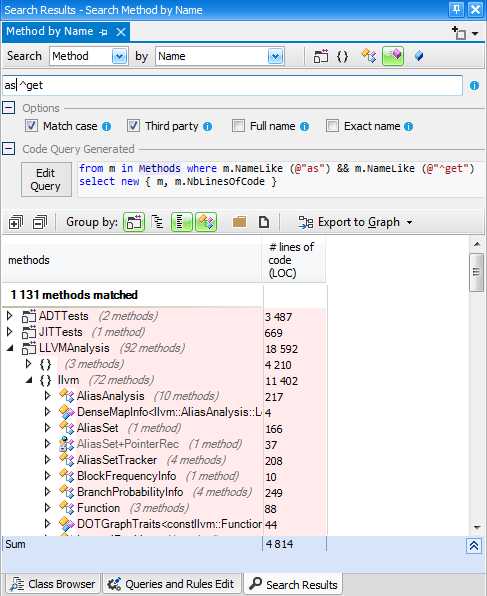
Task: Open the Queries and Rules Edit tab
Action: pyautogui.click(x=172, y=584)
